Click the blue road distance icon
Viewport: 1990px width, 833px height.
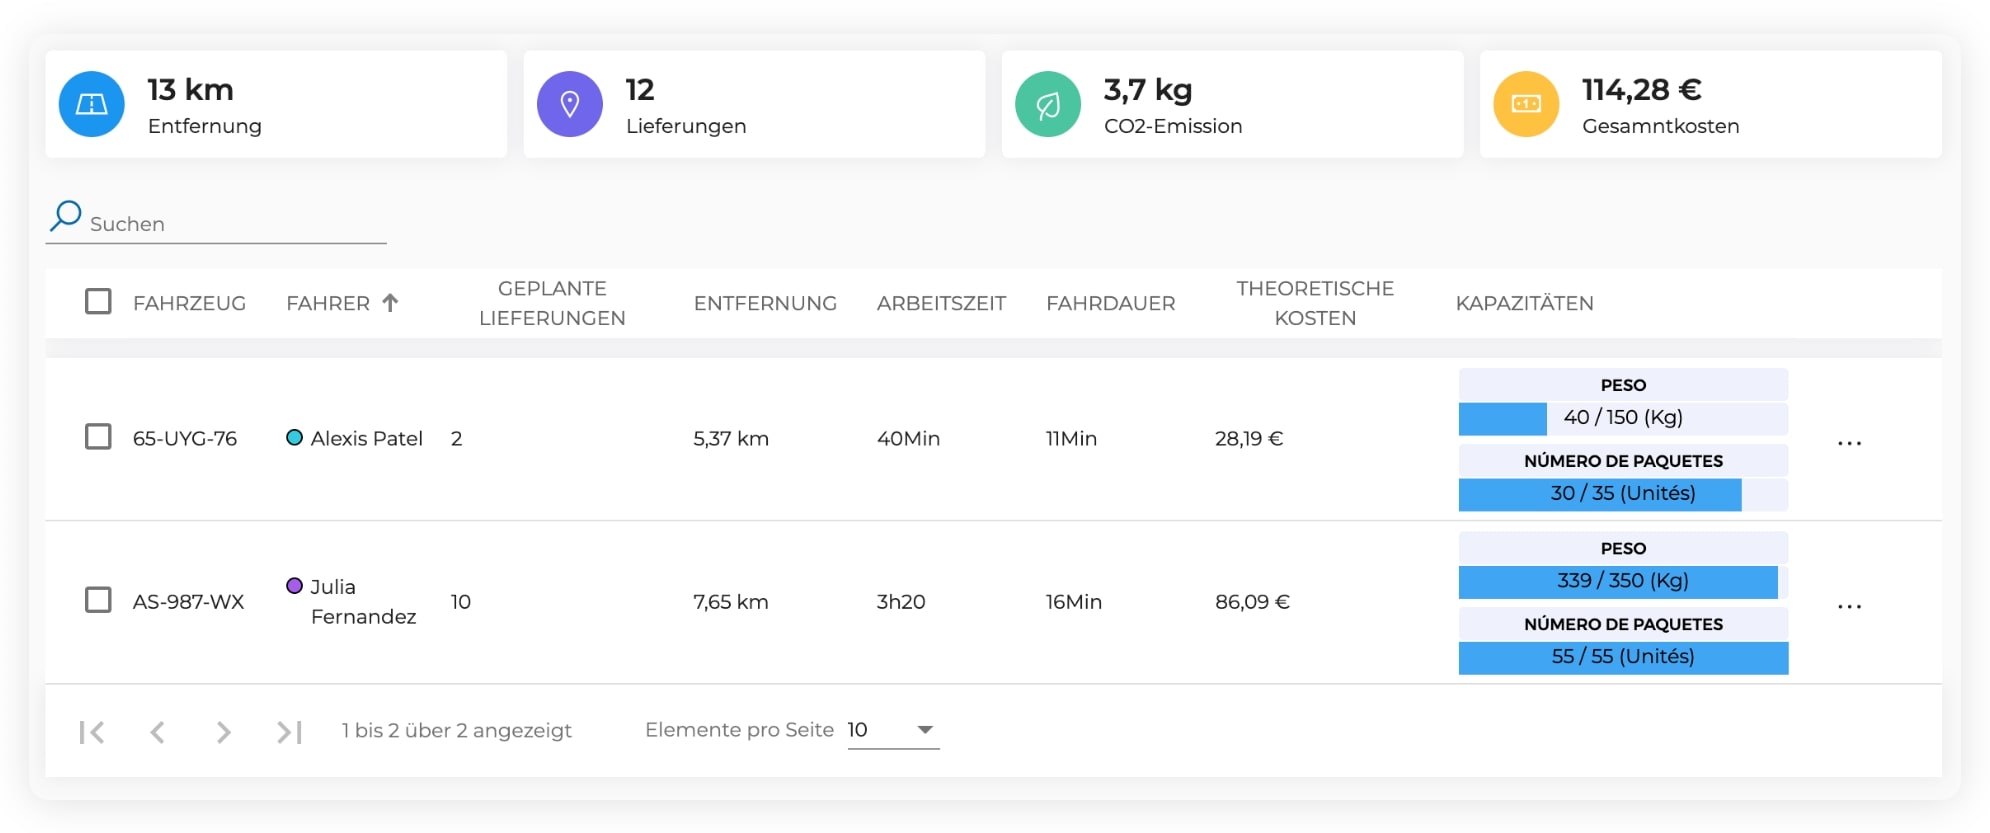(x=92, y=104)
